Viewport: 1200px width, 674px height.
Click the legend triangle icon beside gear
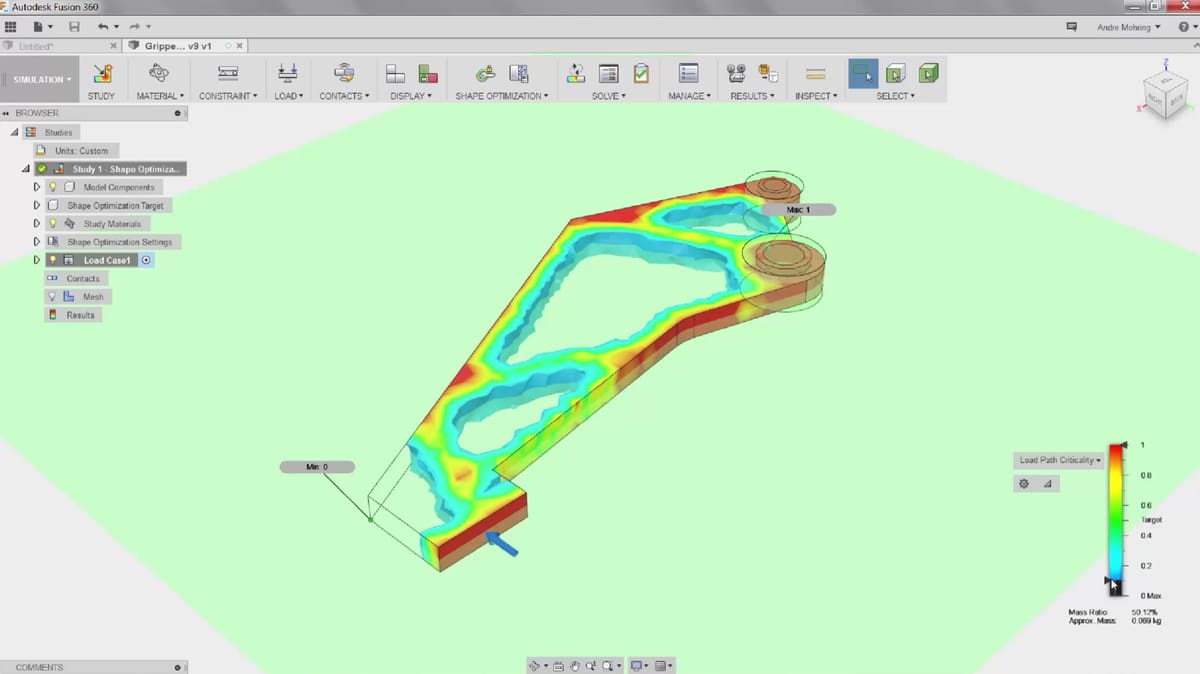click(x=1047, y=483)
